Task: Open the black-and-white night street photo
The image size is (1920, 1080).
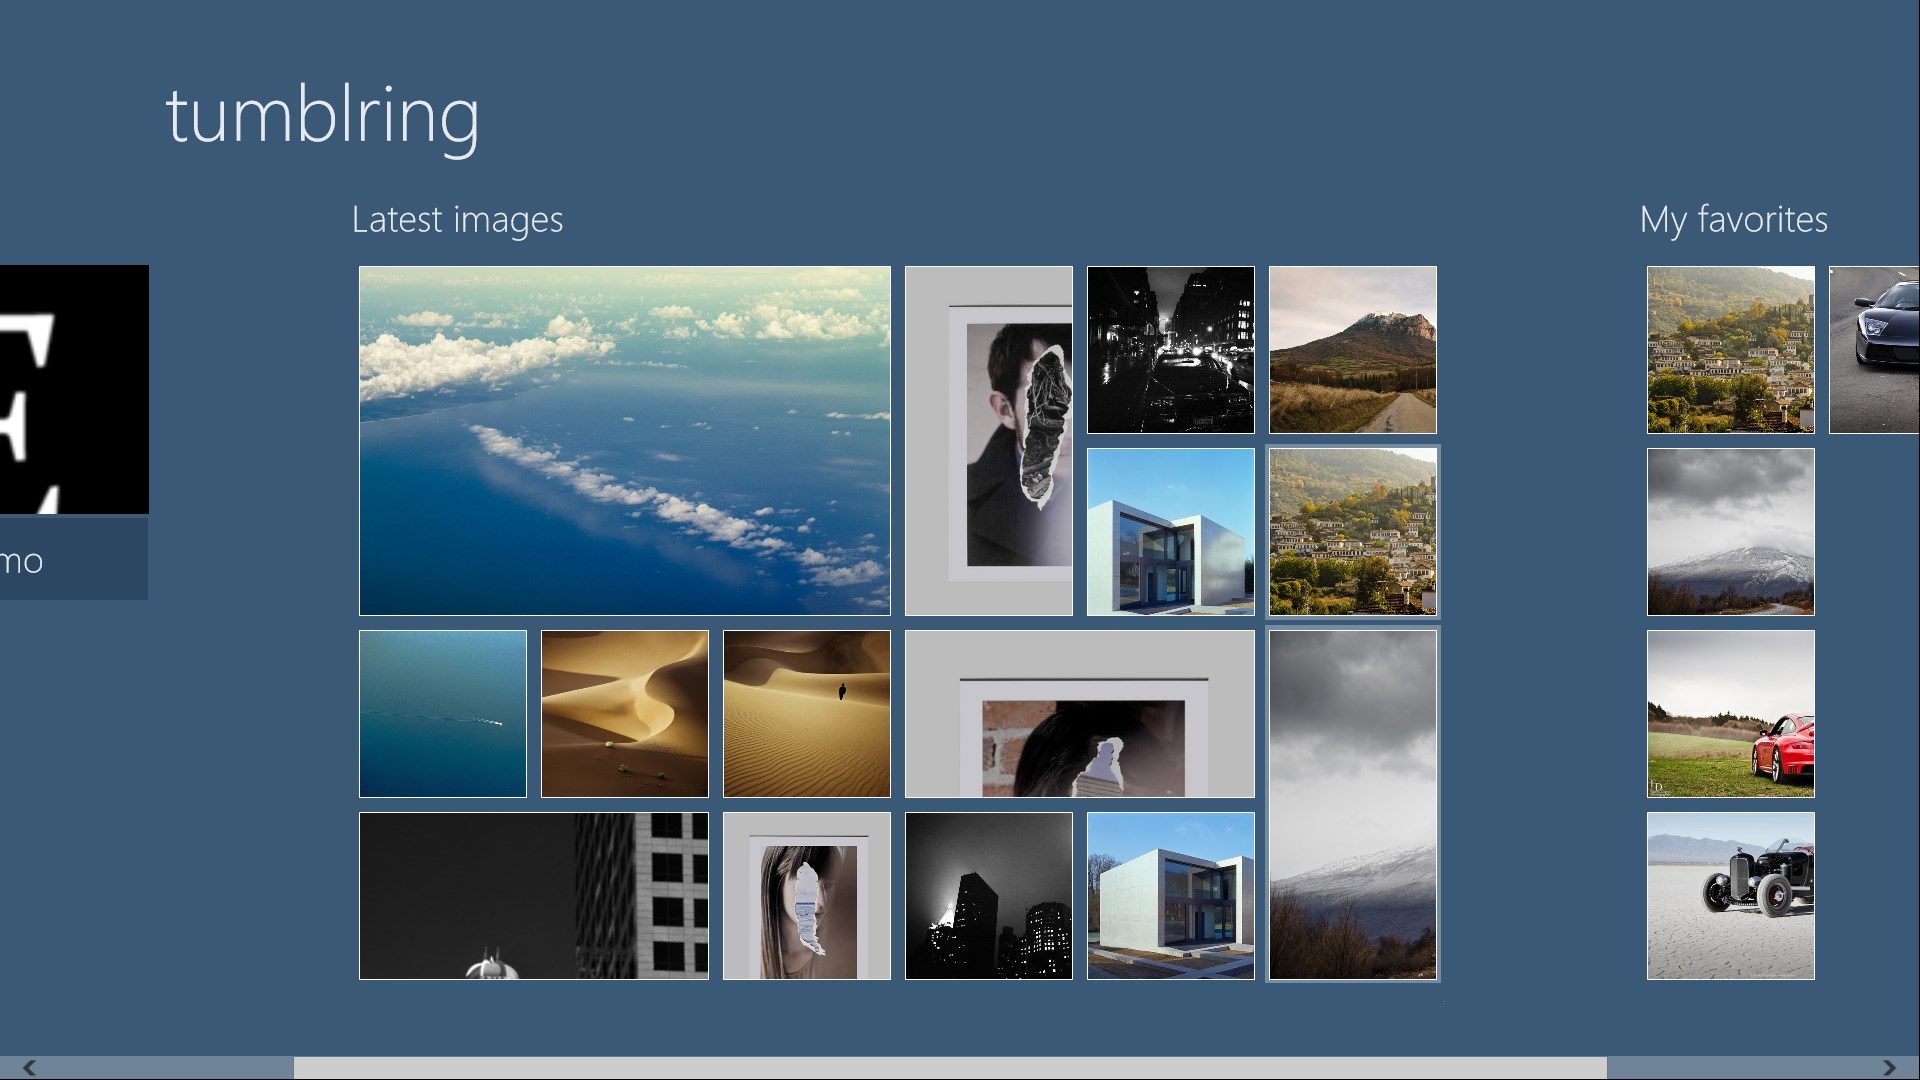Action: click(x=1170, y=349)
